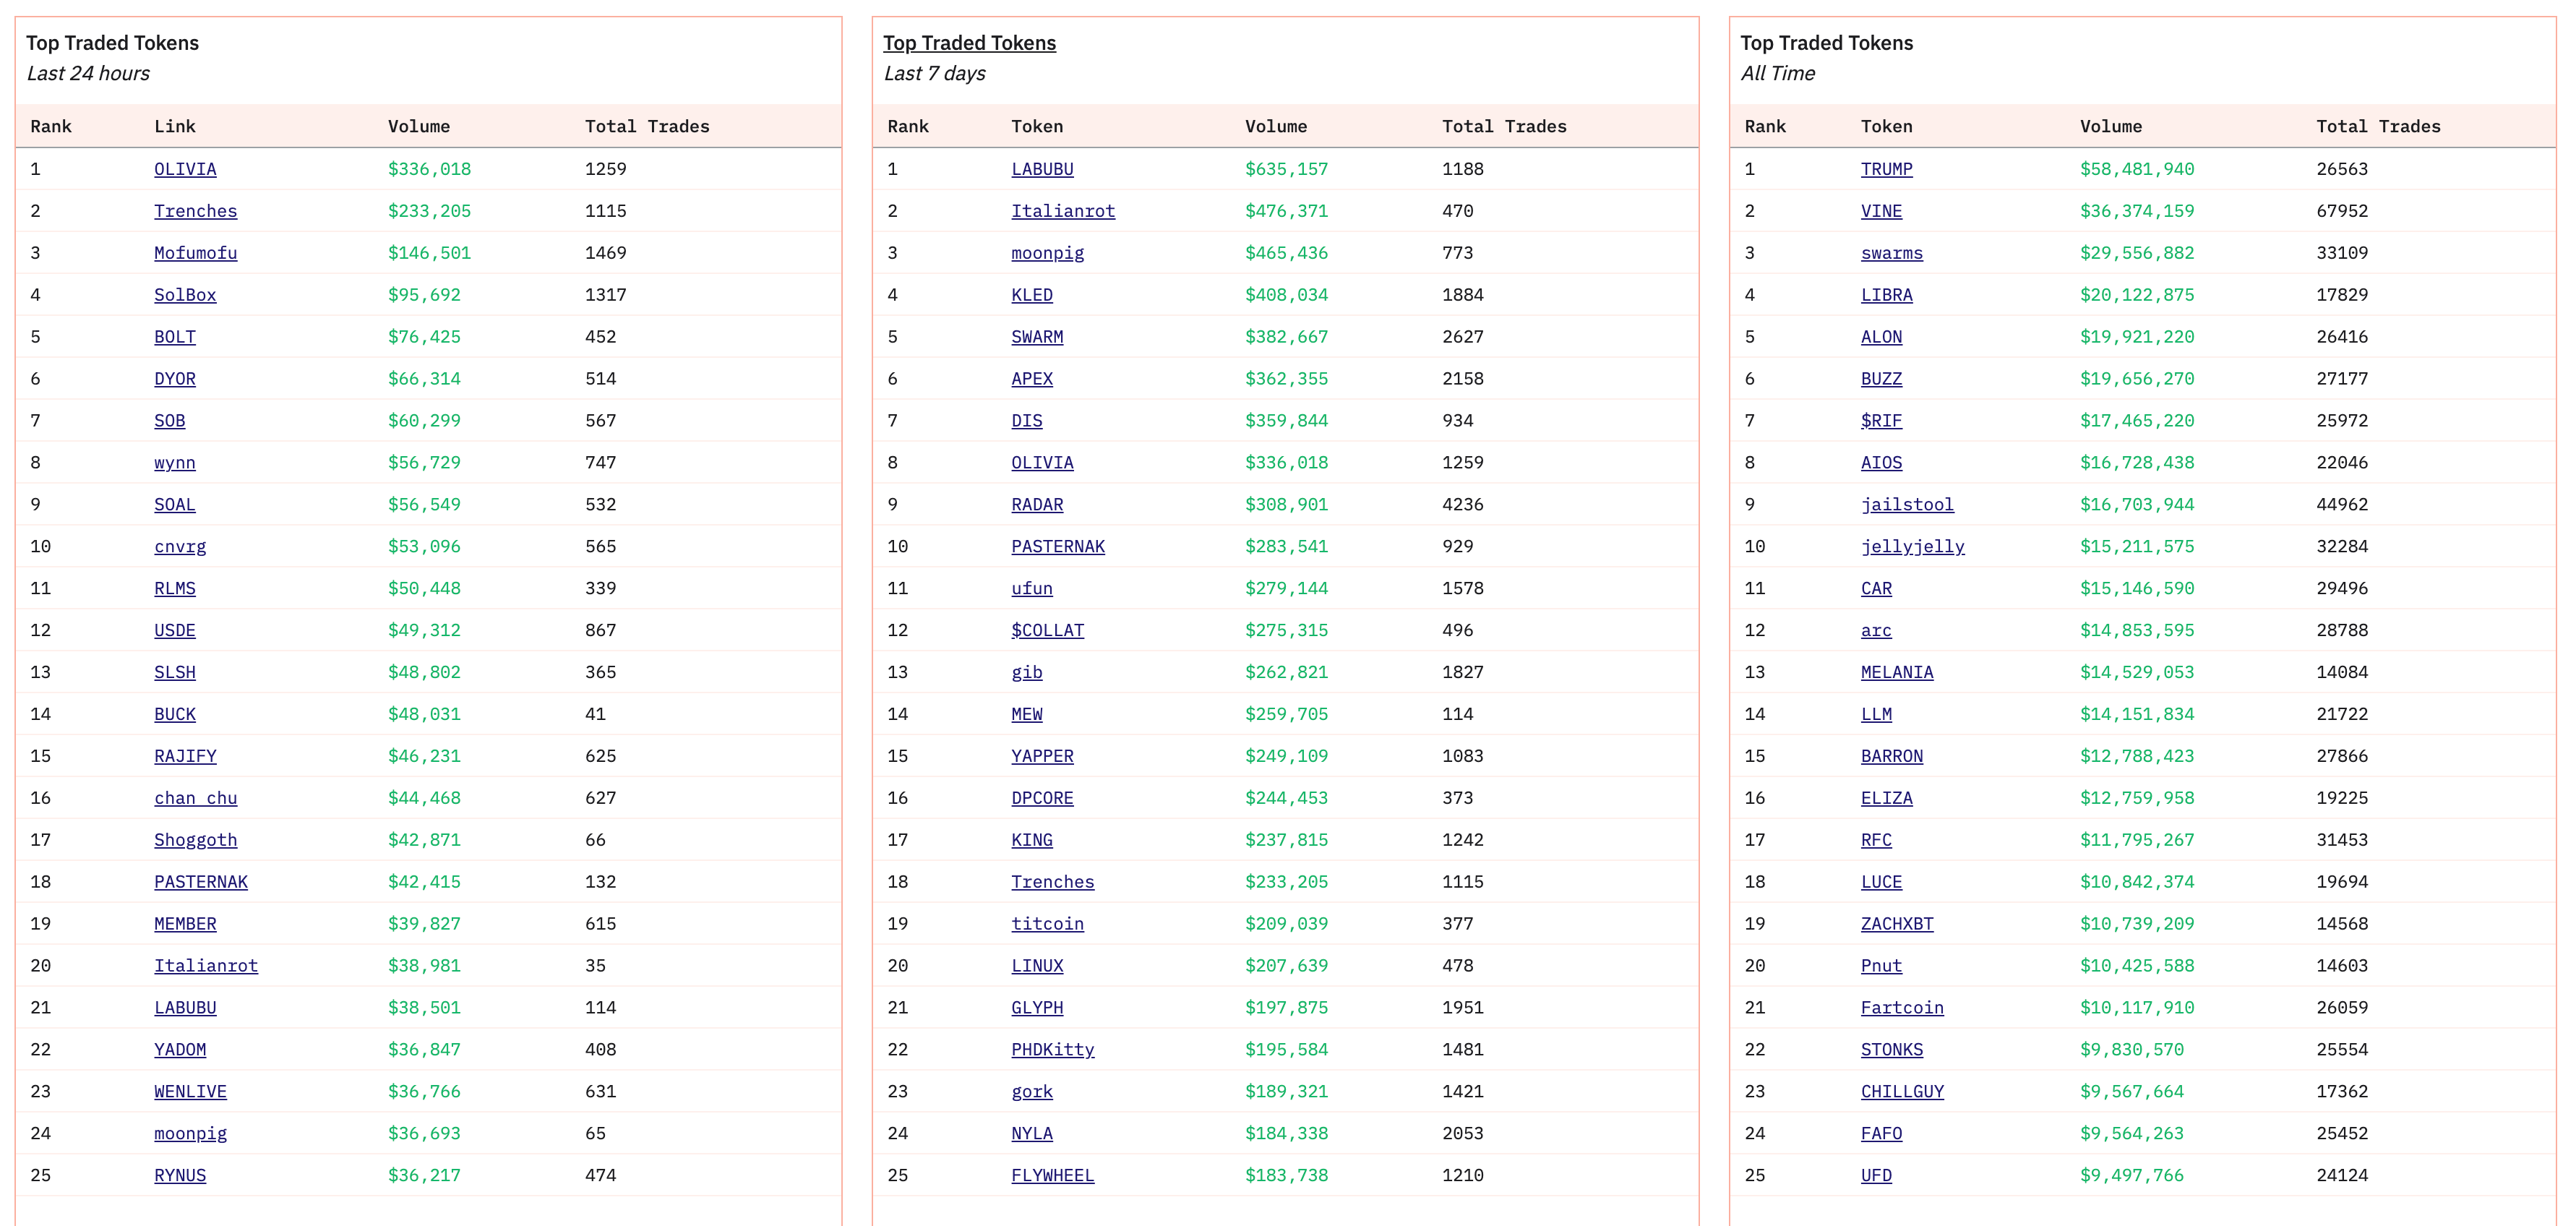Open the OLIVIA link in 24-hour table
Viewport: 2576px width, 1226px height.
(185, 169)
